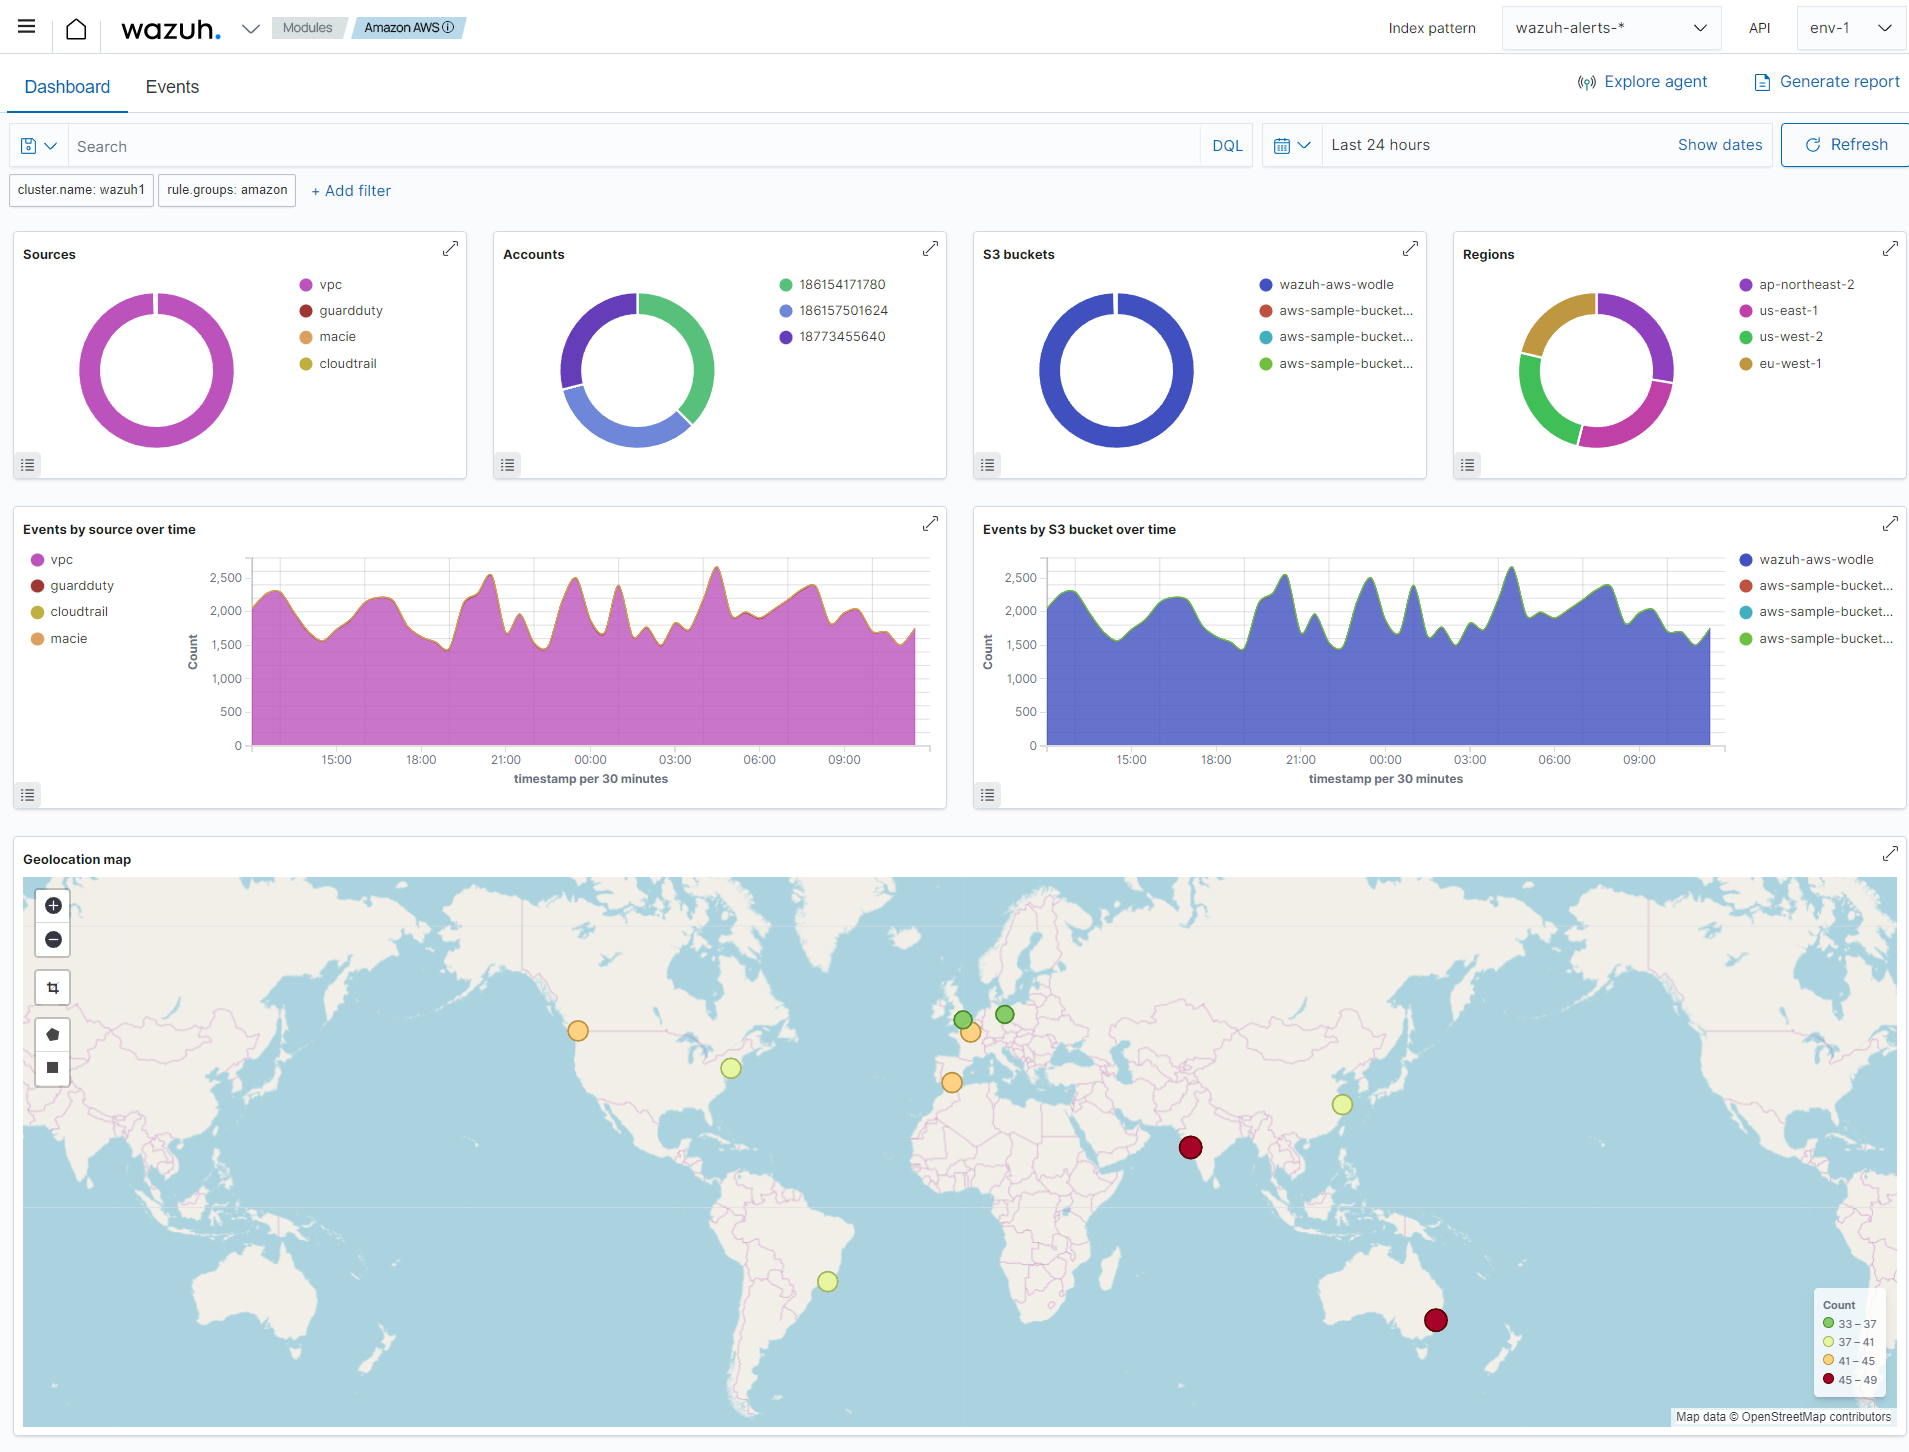Toggle legend for Events by source chart

point(28,795)
